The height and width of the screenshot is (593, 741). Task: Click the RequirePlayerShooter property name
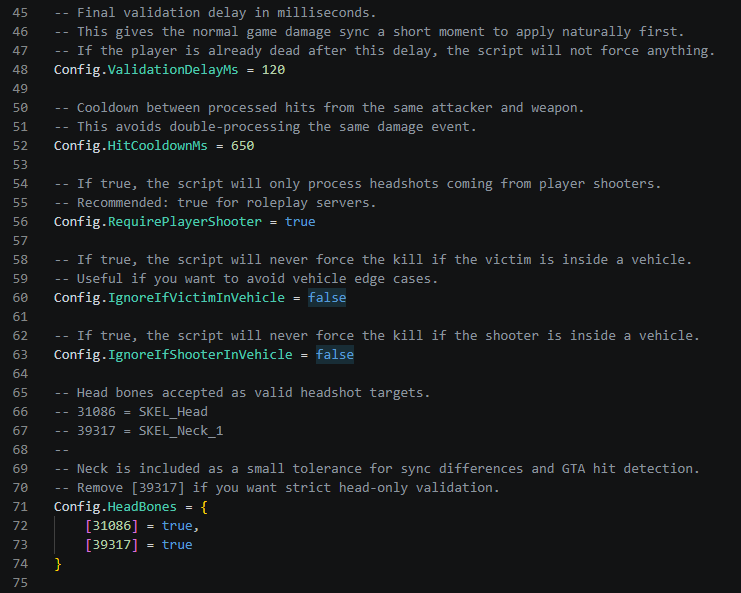tap(185, 222)
